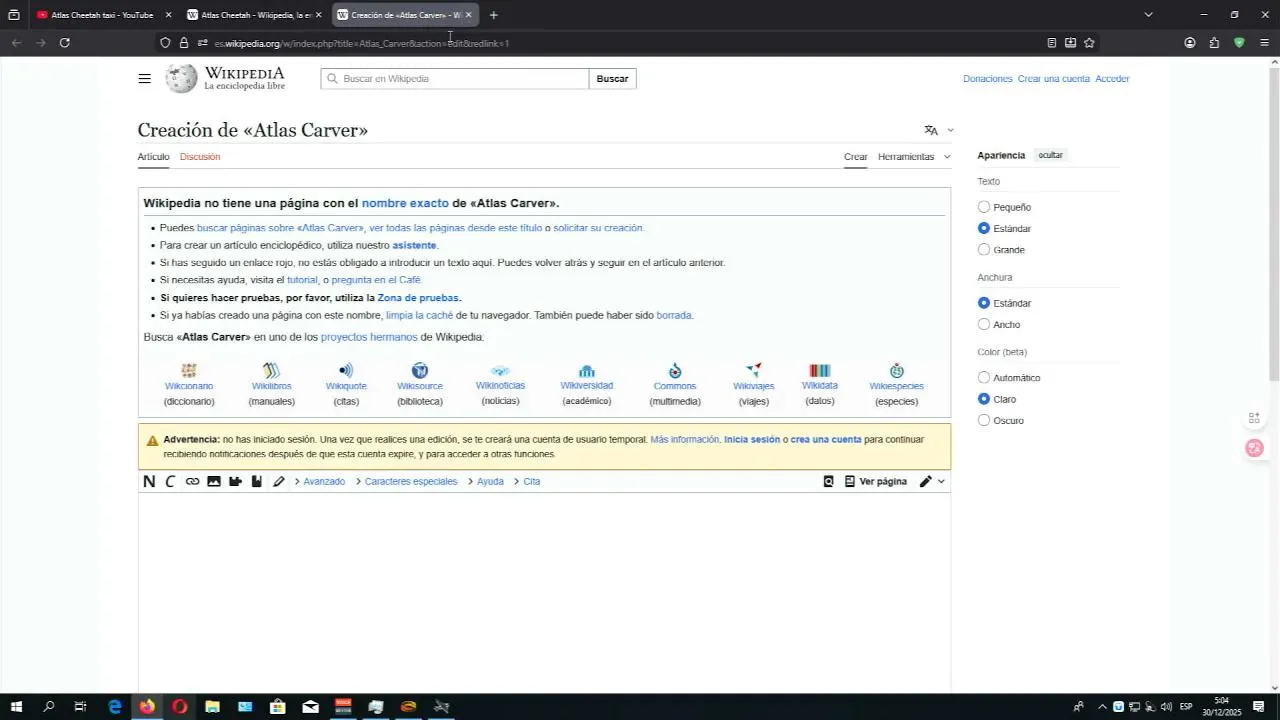This screenshot has width=1280, height=720.
Task: Expand the Cita toolbar section
Action: tap(526, 481)
